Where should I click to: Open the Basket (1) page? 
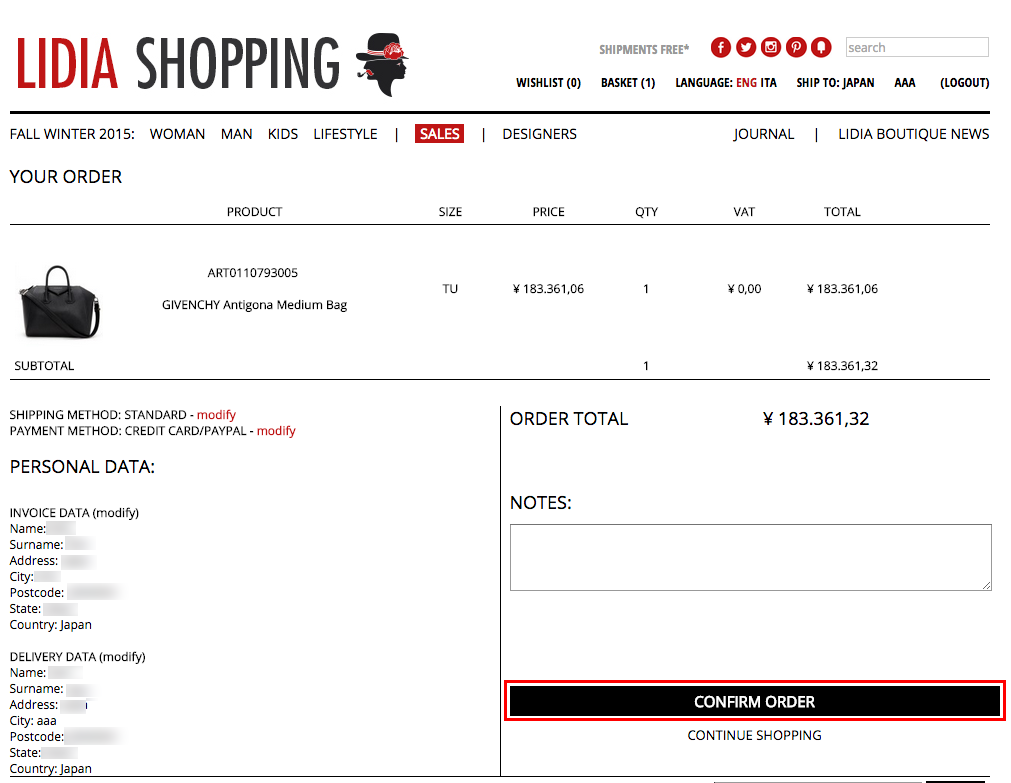628,83
